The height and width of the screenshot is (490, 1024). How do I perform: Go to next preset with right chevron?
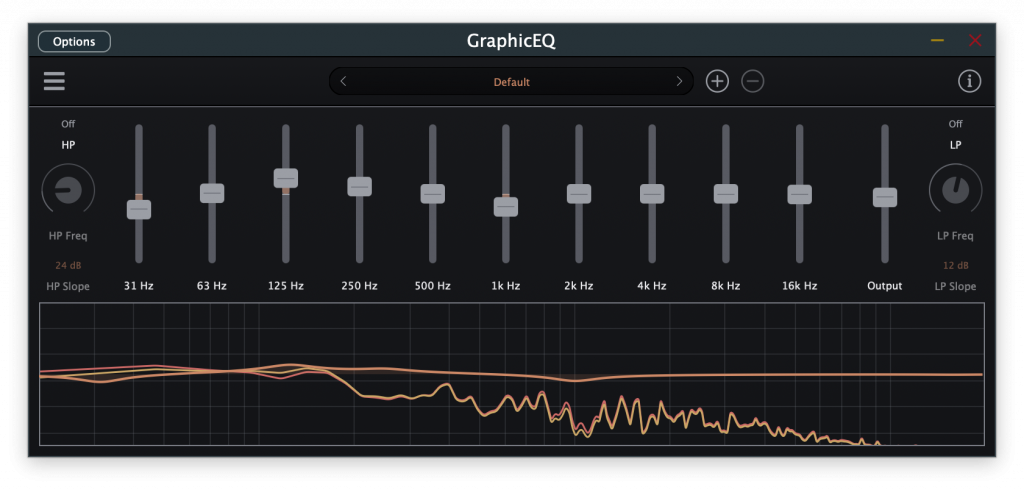679,81
